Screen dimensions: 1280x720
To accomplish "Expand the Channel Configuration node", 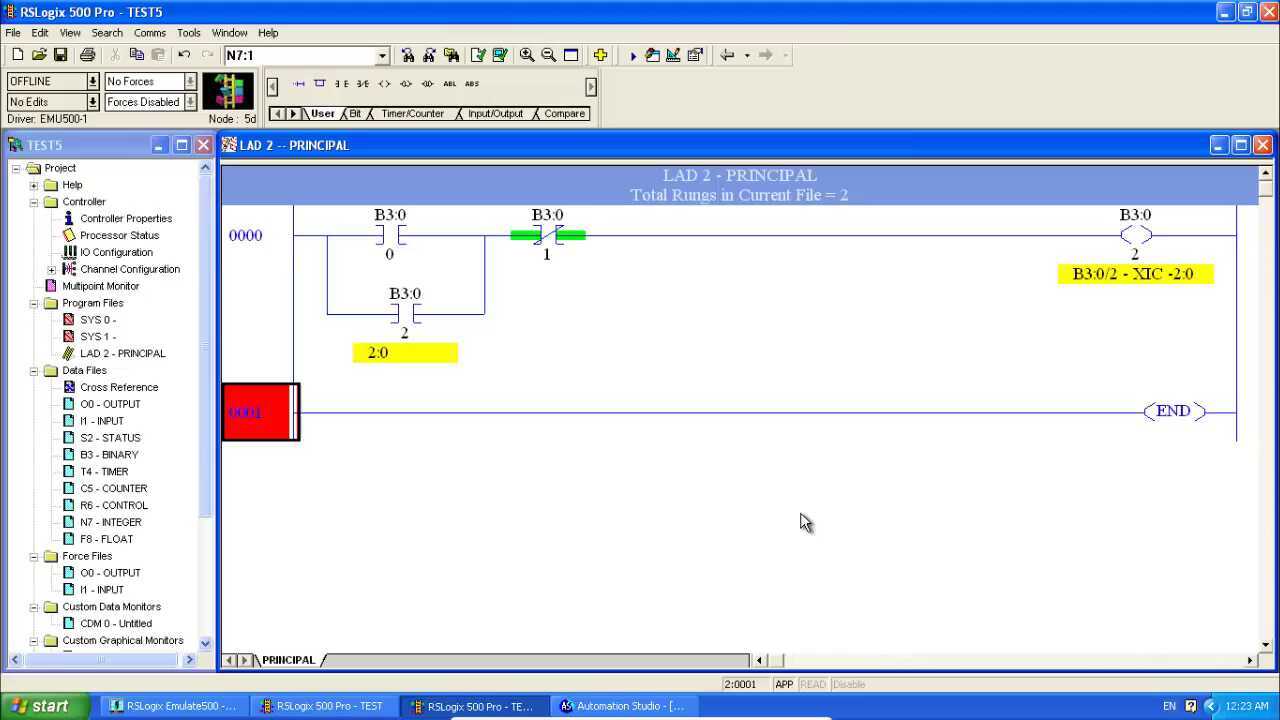I will [52, 269].
